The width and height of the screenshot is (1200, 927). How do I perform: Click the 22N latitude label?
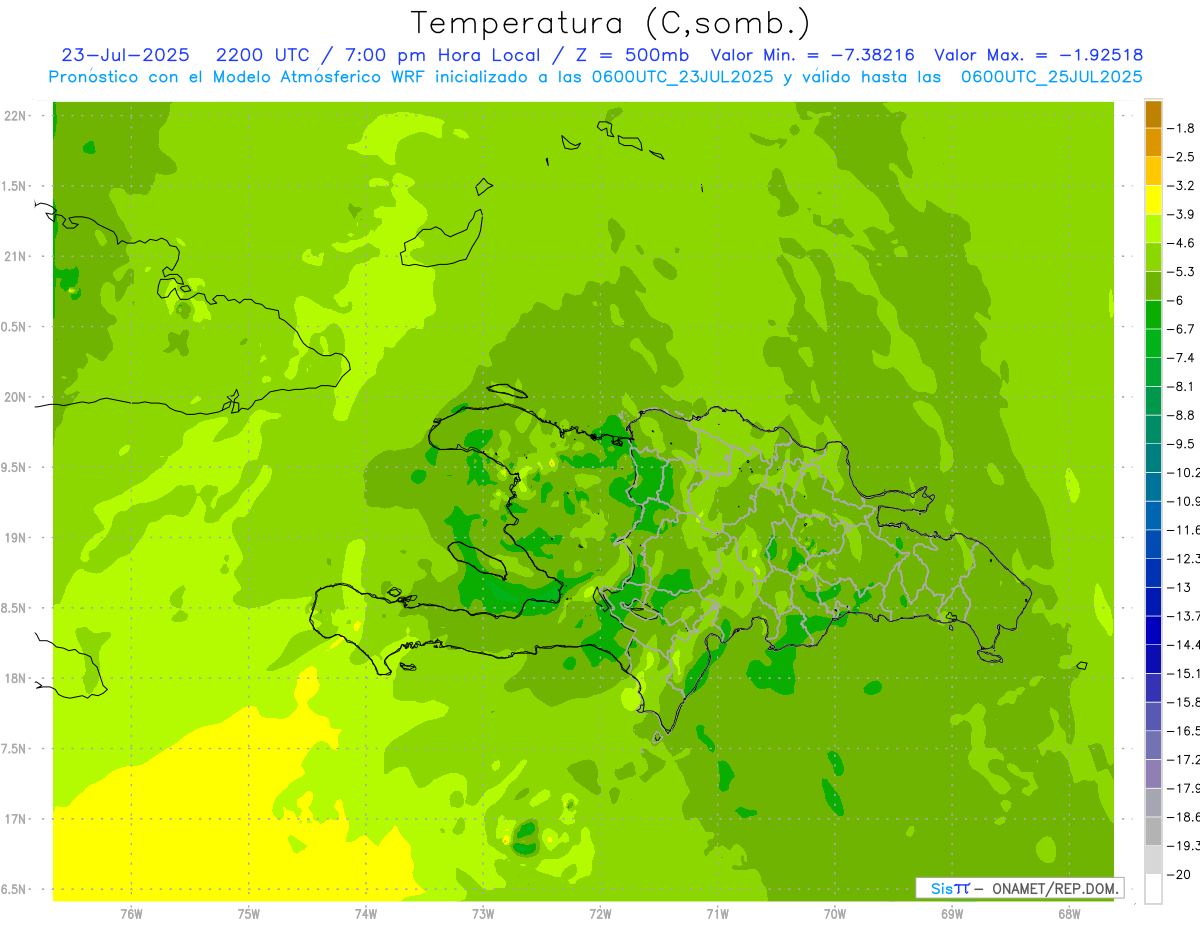[14, 116]
